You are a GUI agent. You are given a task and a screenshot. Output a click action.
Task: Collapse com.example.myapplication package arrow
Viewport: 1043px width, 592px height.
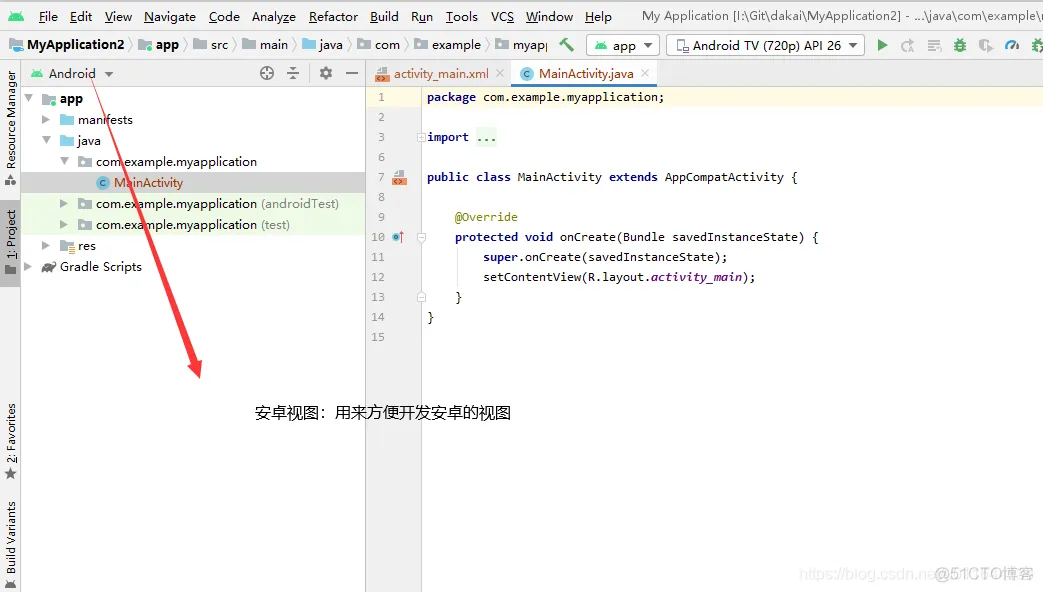point(65,161)
